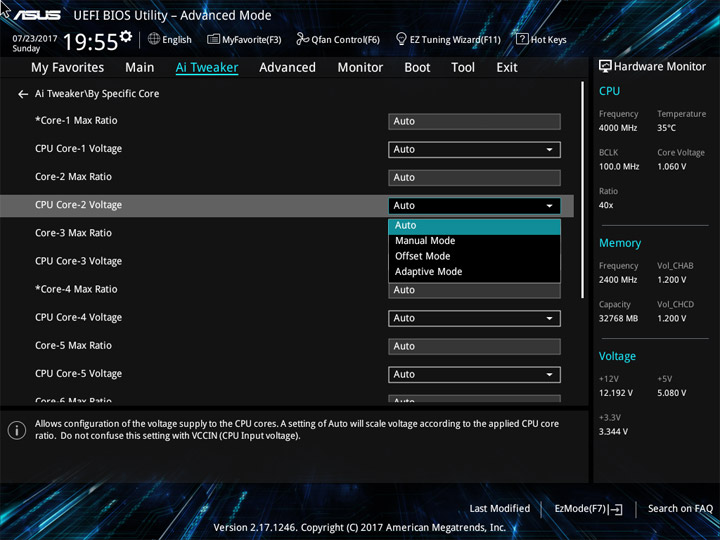Click the 5.080 V reading
Screen dimensions: 720x540
pyautogui.click(x=671, y=393)
